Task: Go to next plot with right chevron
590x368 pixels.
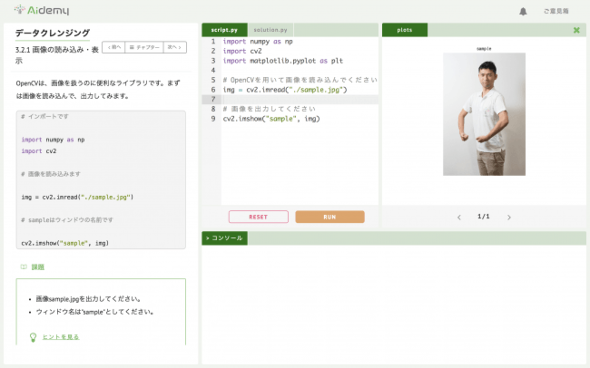Action: point(509,217)
